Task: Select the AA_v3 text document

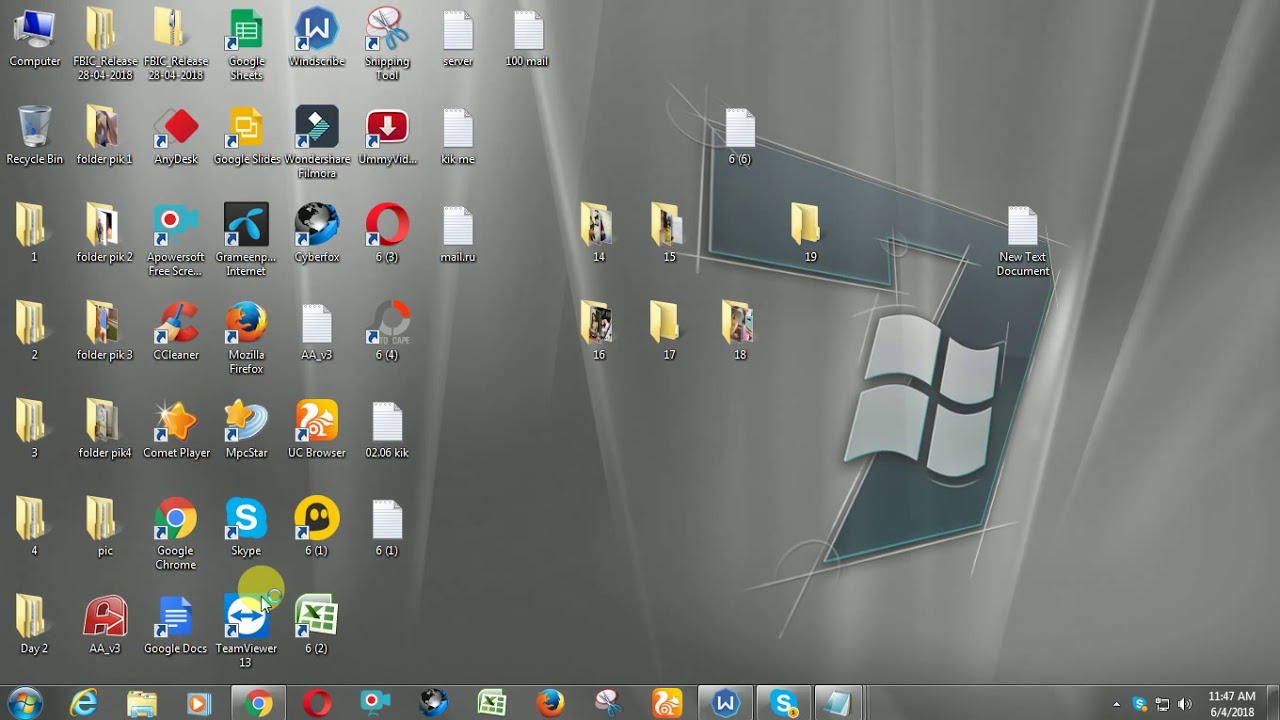Action: pyautogui.click(x=316, y=332)
